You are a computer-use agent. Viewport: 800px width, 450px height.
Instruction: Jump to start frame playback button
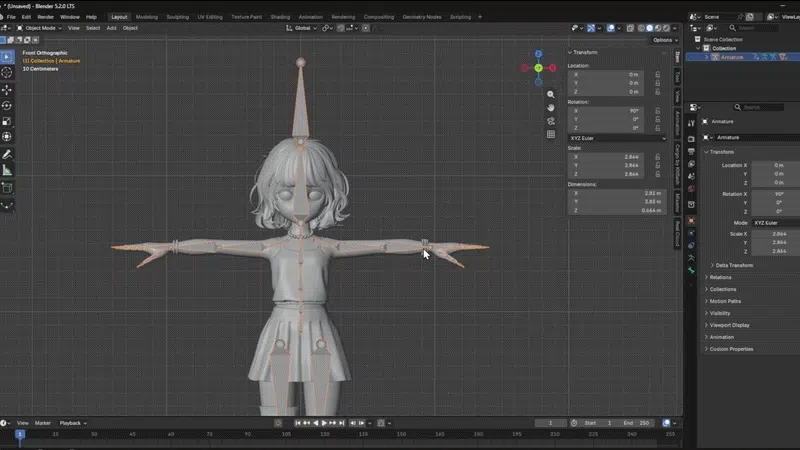(297, 423)
